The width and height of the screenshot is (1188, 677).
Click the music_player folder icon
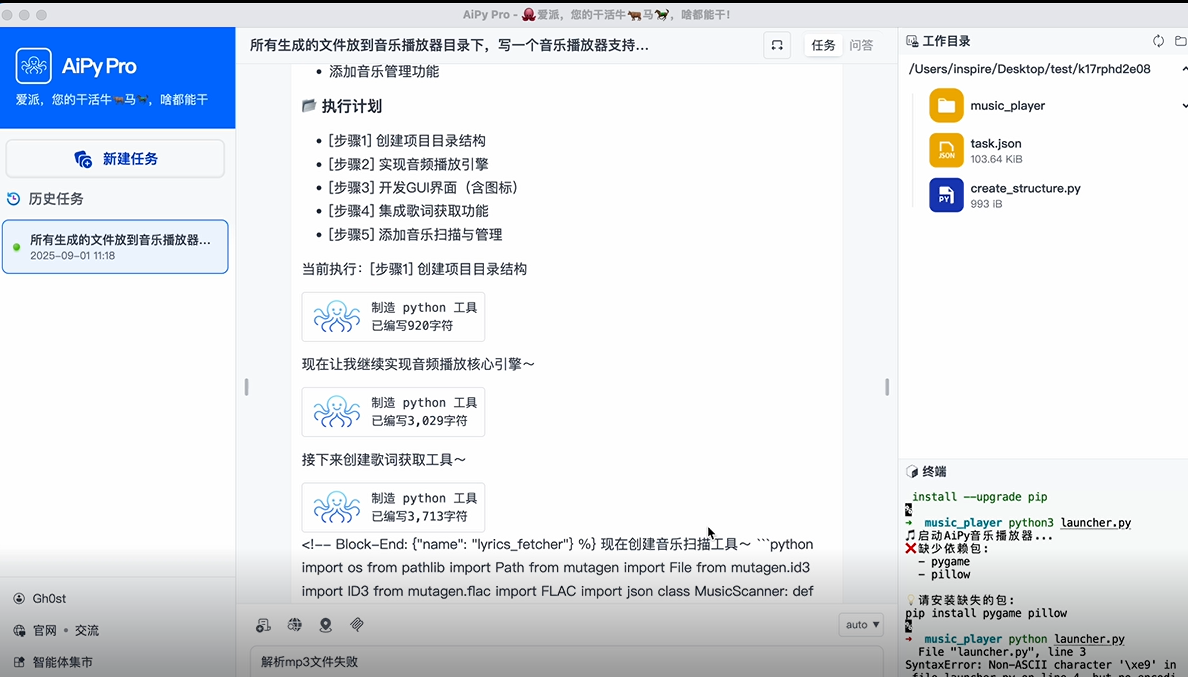[946, 105]
